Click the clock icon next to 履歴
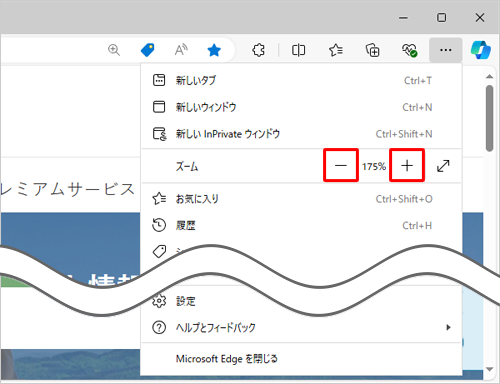Viewport: 500px width, 384px height. click(159, 225)
